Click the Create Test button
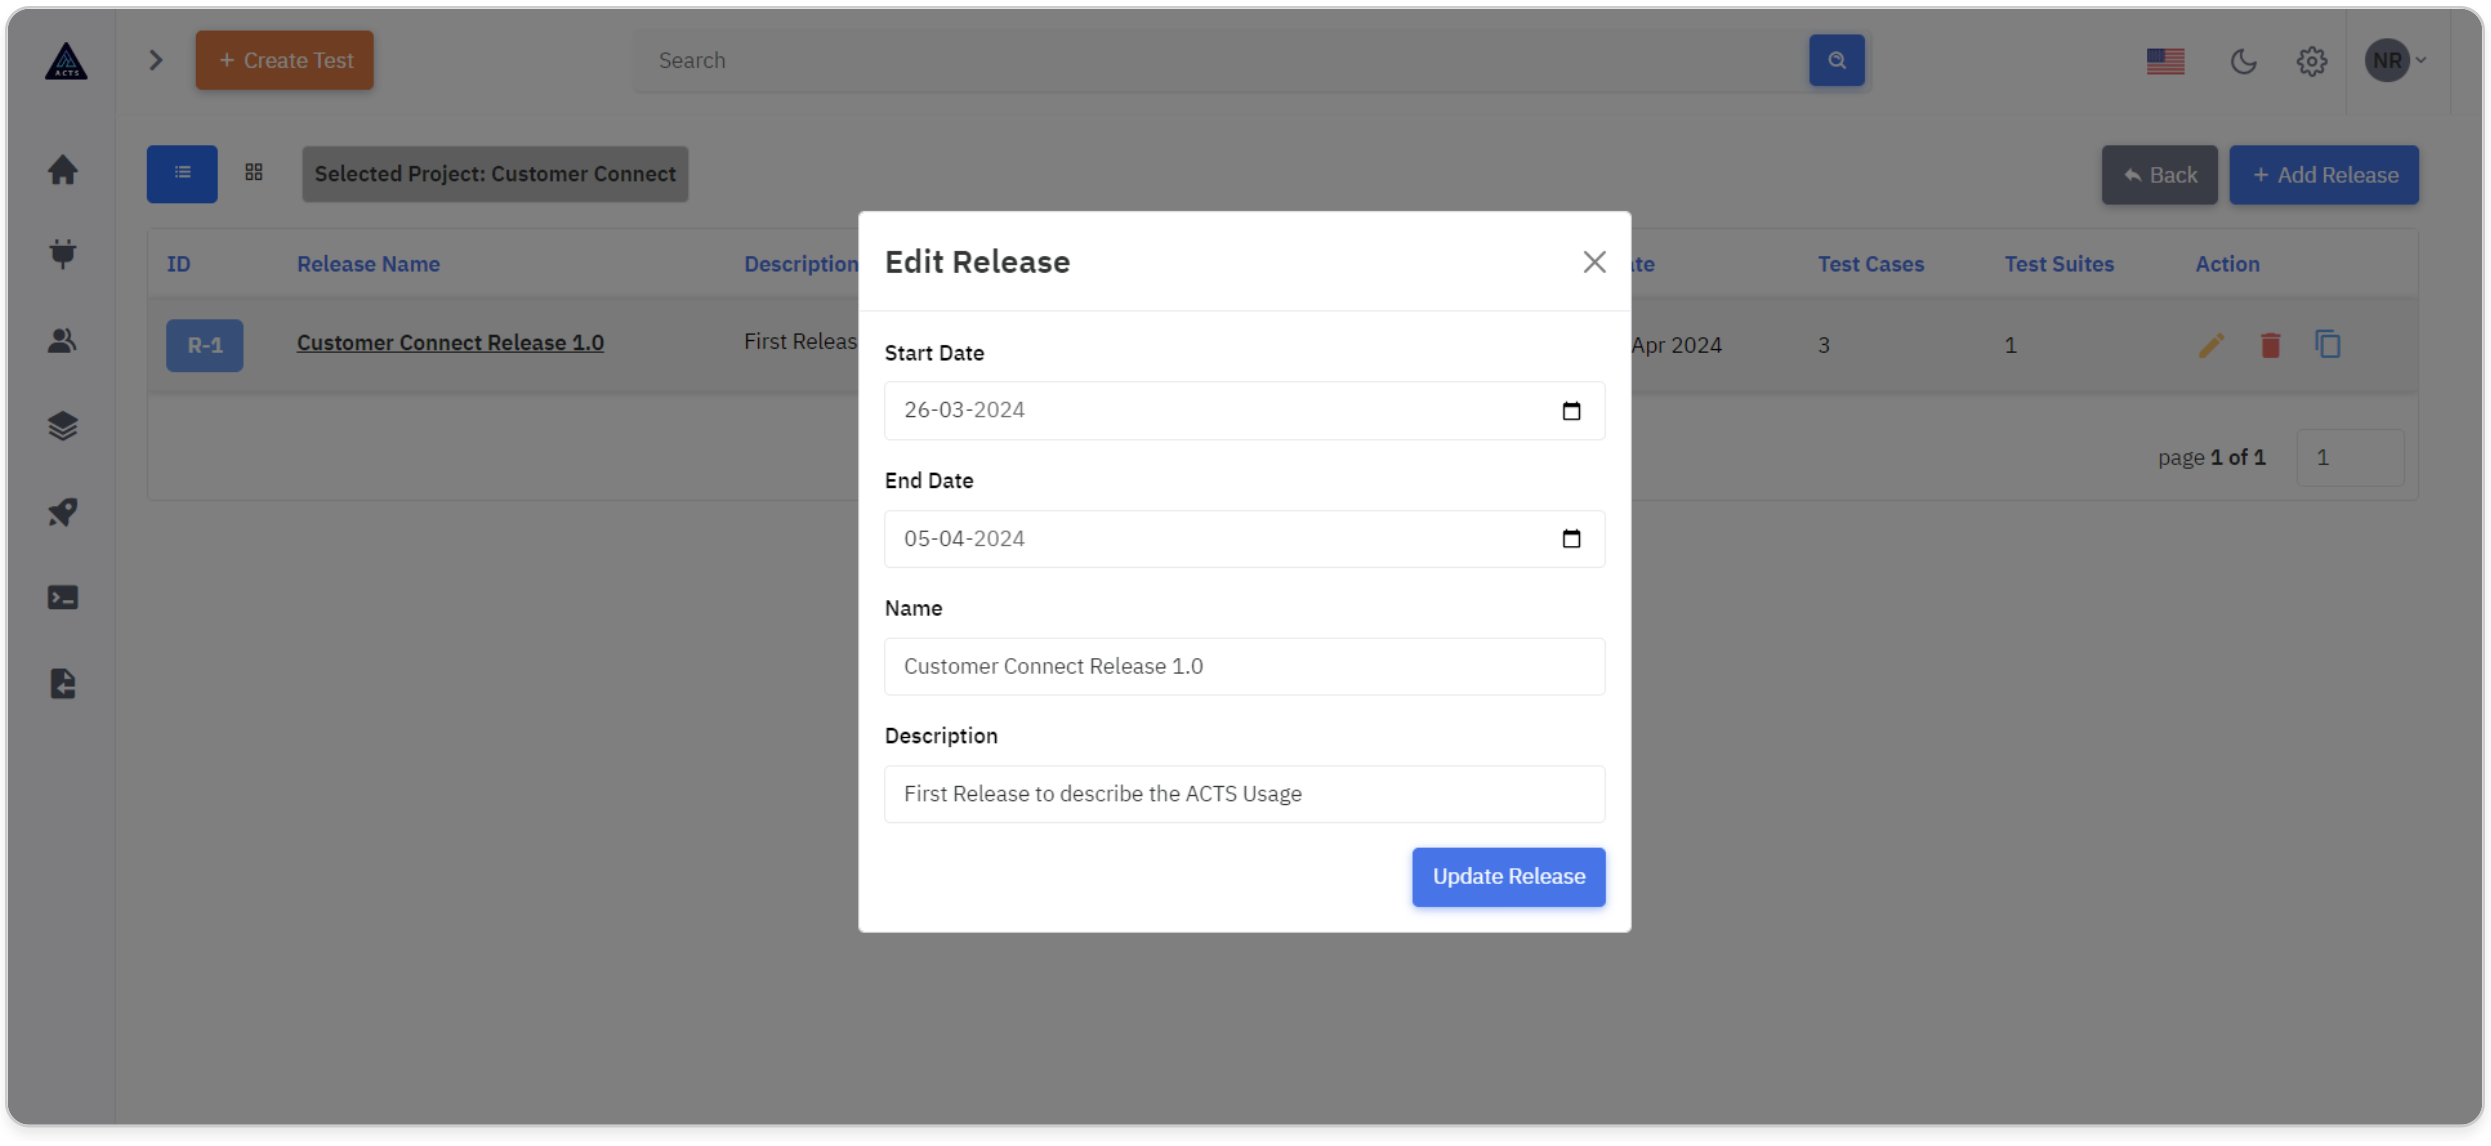This screenshot has width=2491, height=1146. coord(284,60)
